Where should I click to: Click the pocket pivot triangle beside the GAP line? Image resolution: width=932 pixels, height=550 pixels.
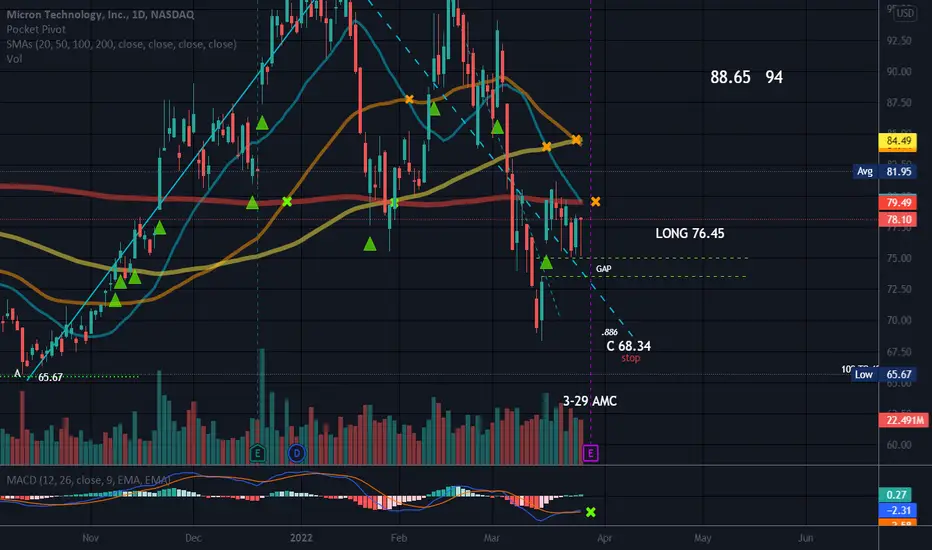[x=546, y=262]
